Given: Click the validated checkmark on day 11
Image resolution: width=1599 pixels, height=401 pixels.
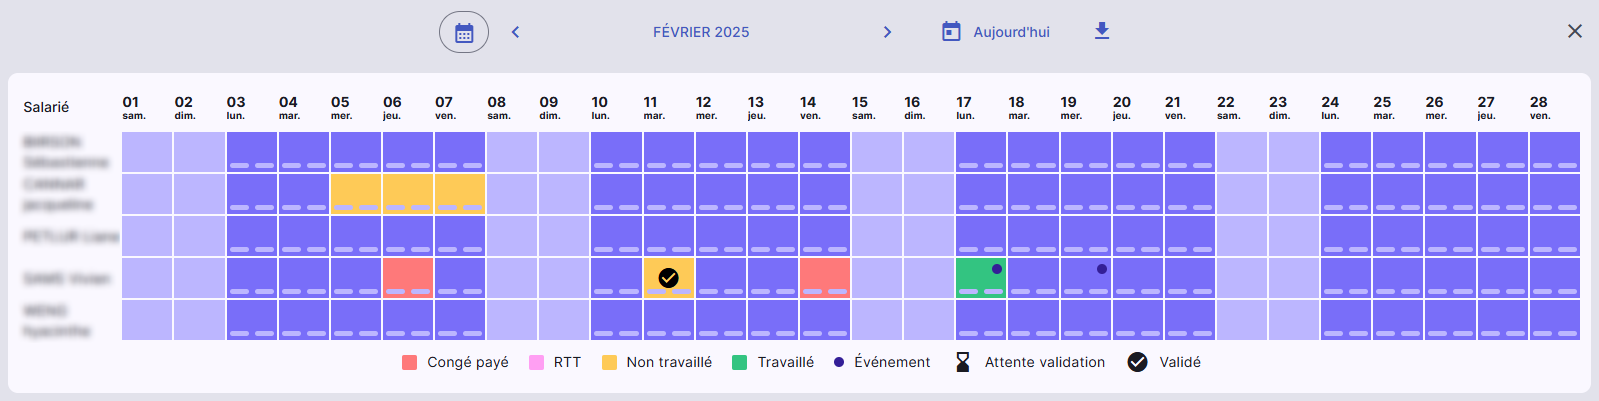Looking at the screenshot, I should [669, 278].
